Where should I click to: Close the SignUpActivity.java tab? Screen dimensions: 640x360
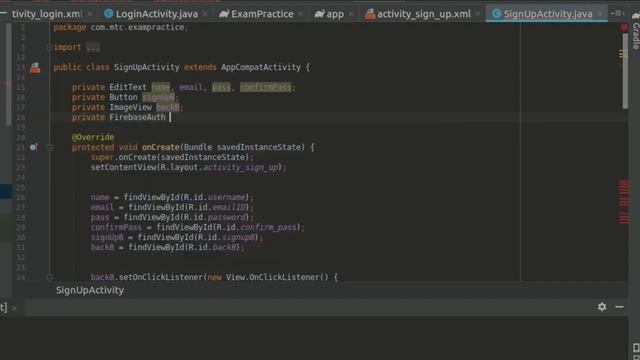pyautogui.click(x=600, y=14)
